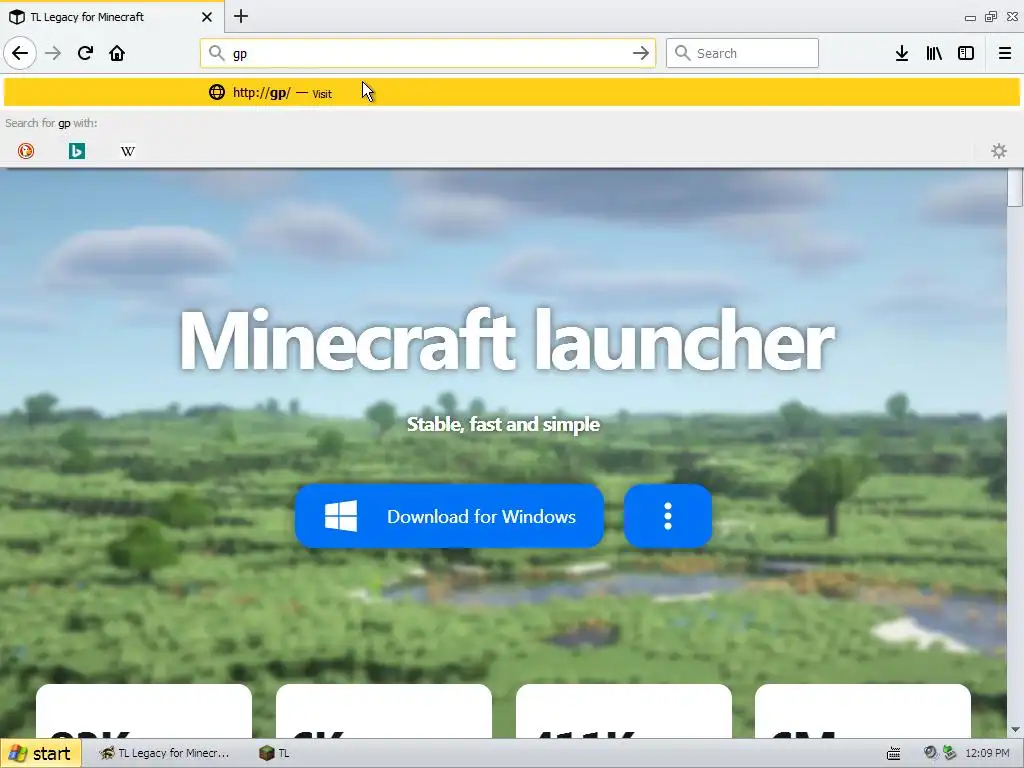Open the Windows start menu
Viewport: 1024px width, 768px height.
click(x=40, y=753)
